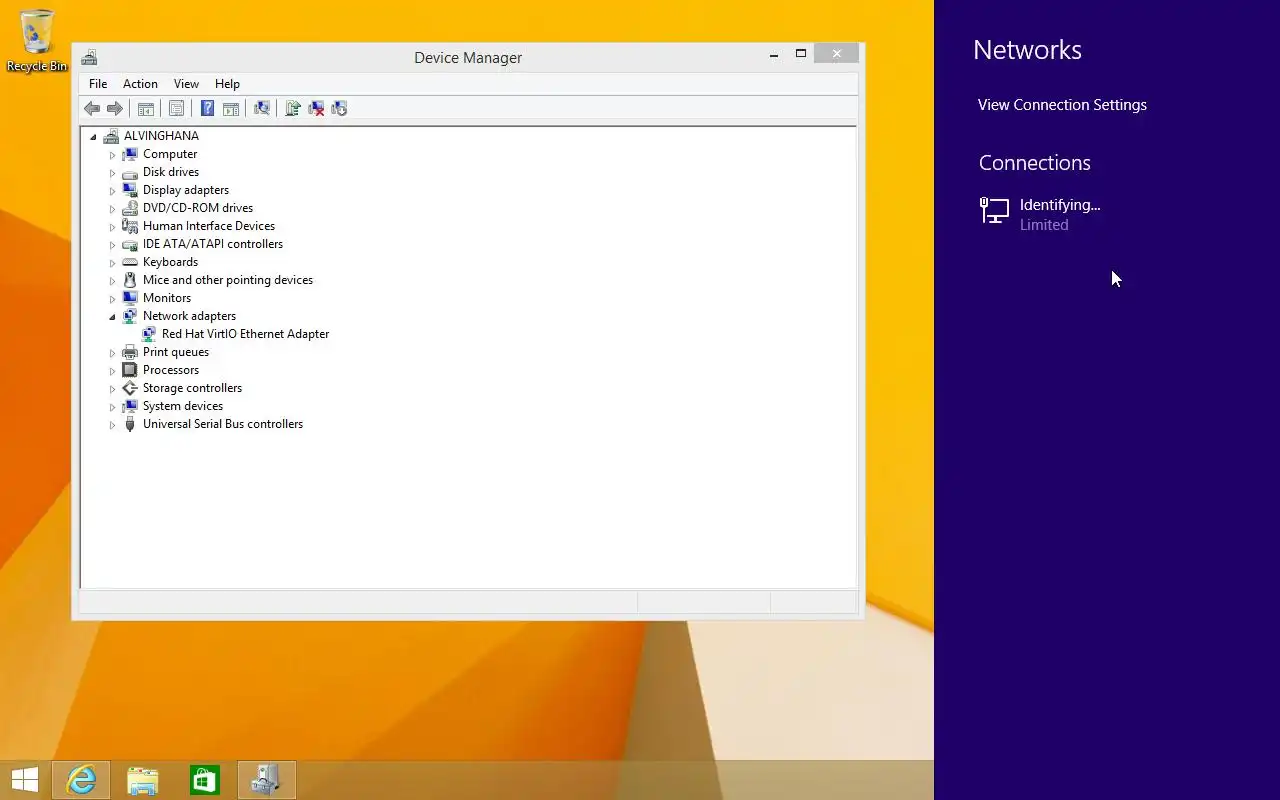The image size is (1280, 800).
Task: Expand the Print queues node arrow
Action: (112, 353)
